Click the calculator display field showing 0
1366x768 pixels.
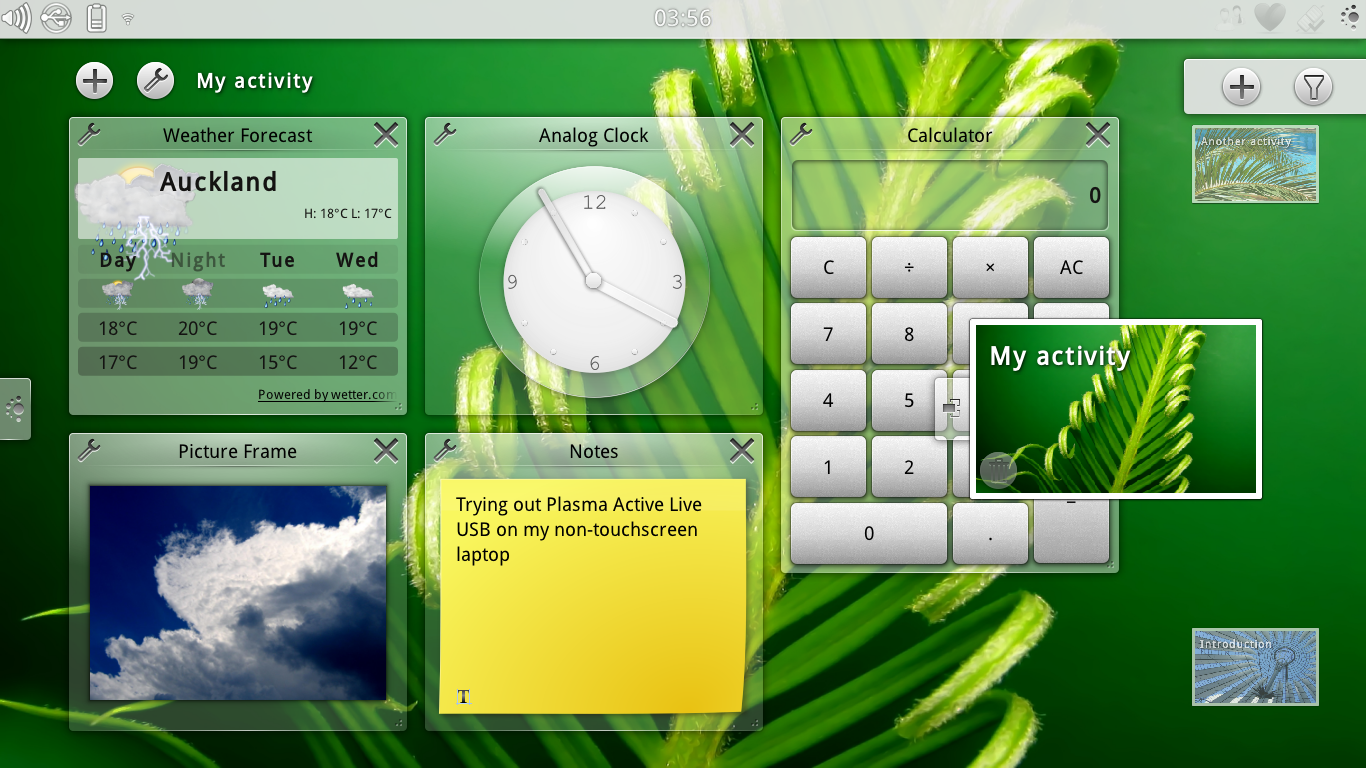[950, 195]
